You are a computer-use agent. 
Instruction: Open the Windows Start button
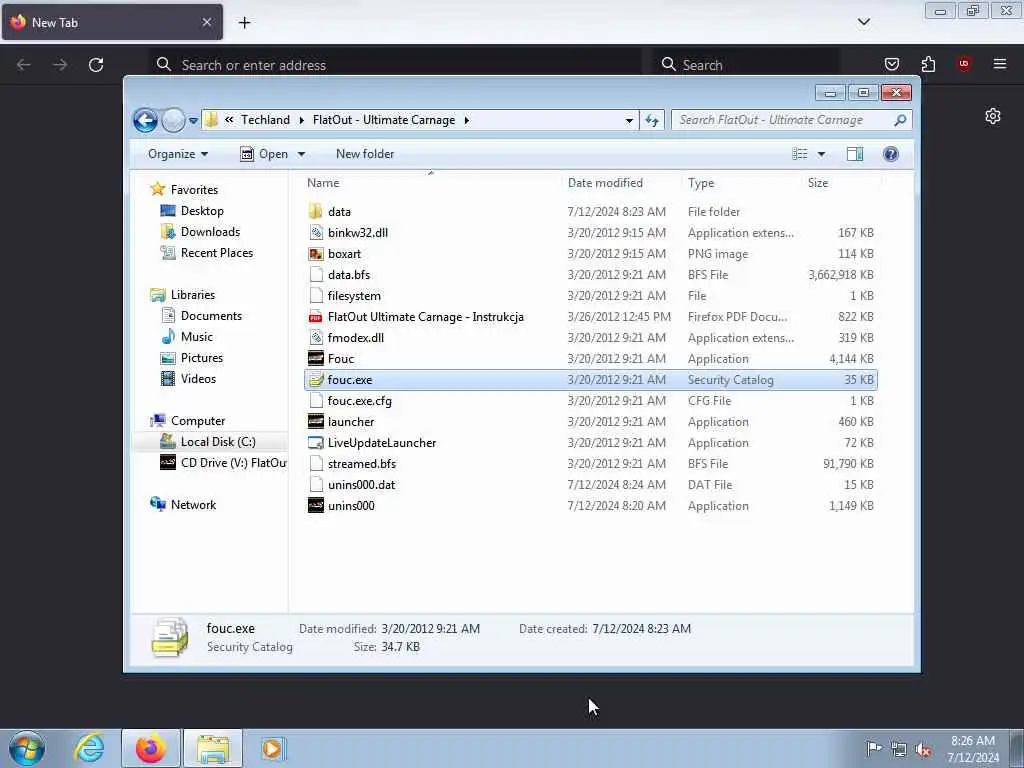pyautogui.click(x=27, y=748)
